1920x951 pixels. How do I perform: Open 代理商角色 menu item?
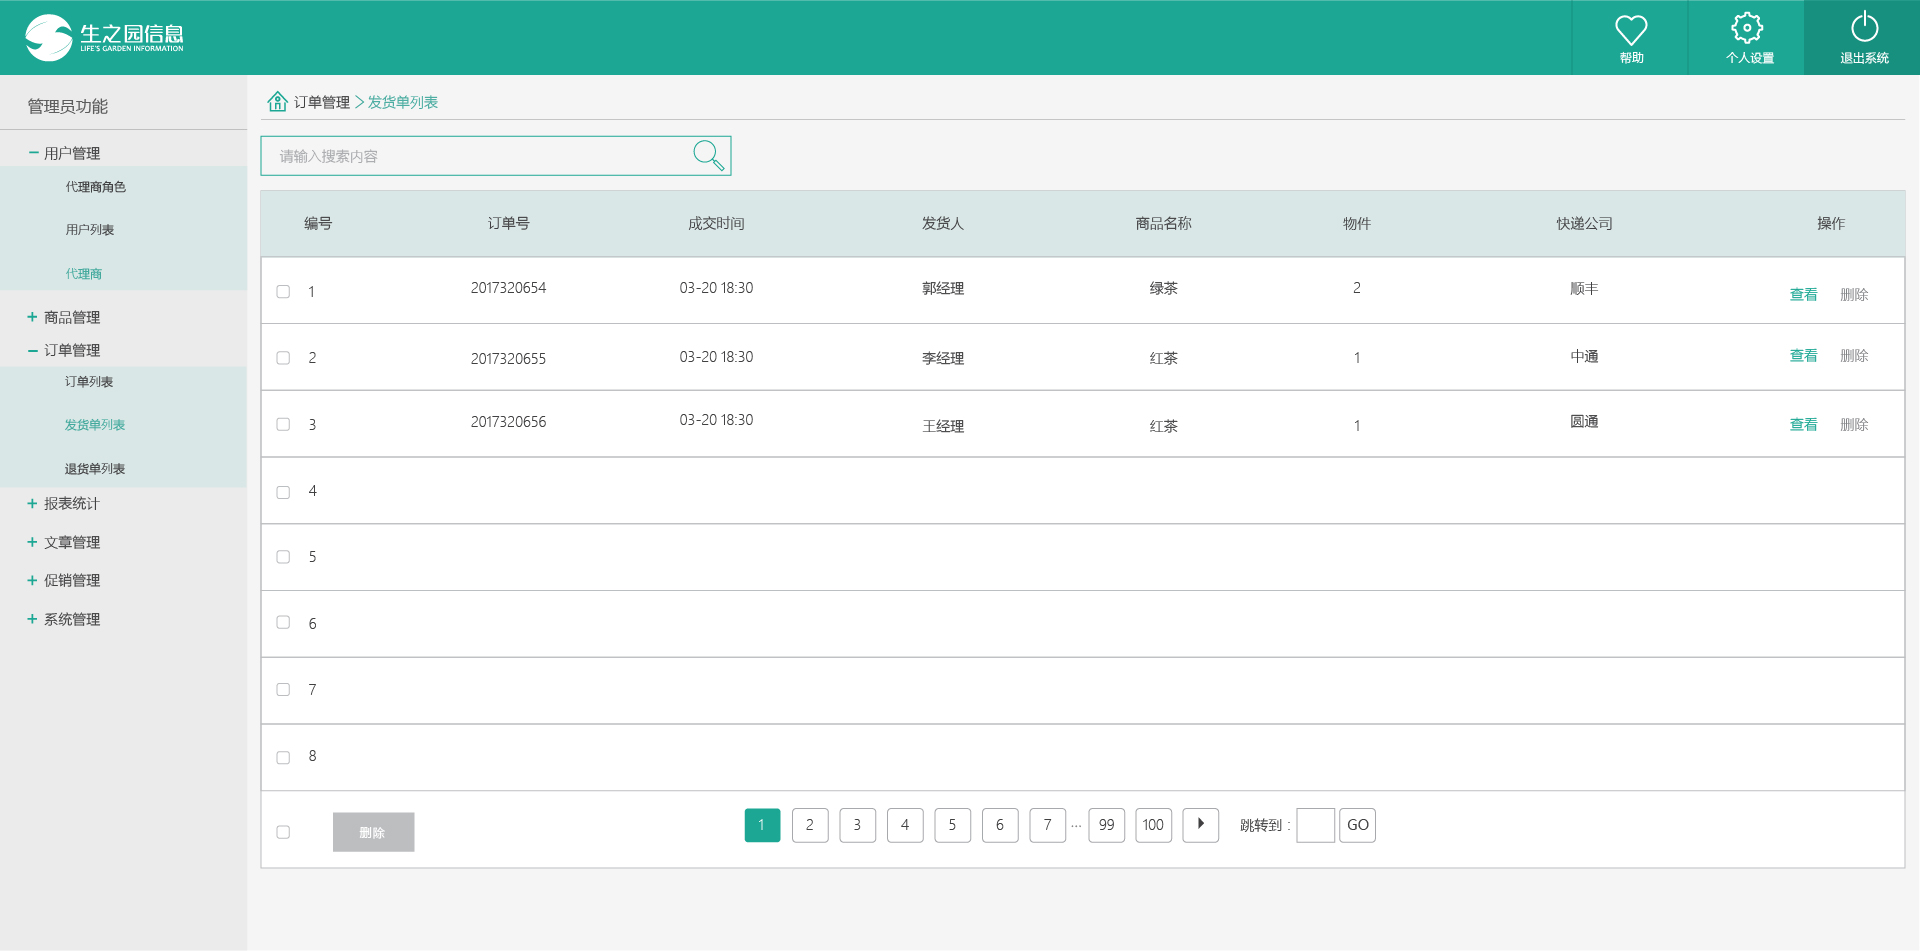96,187
